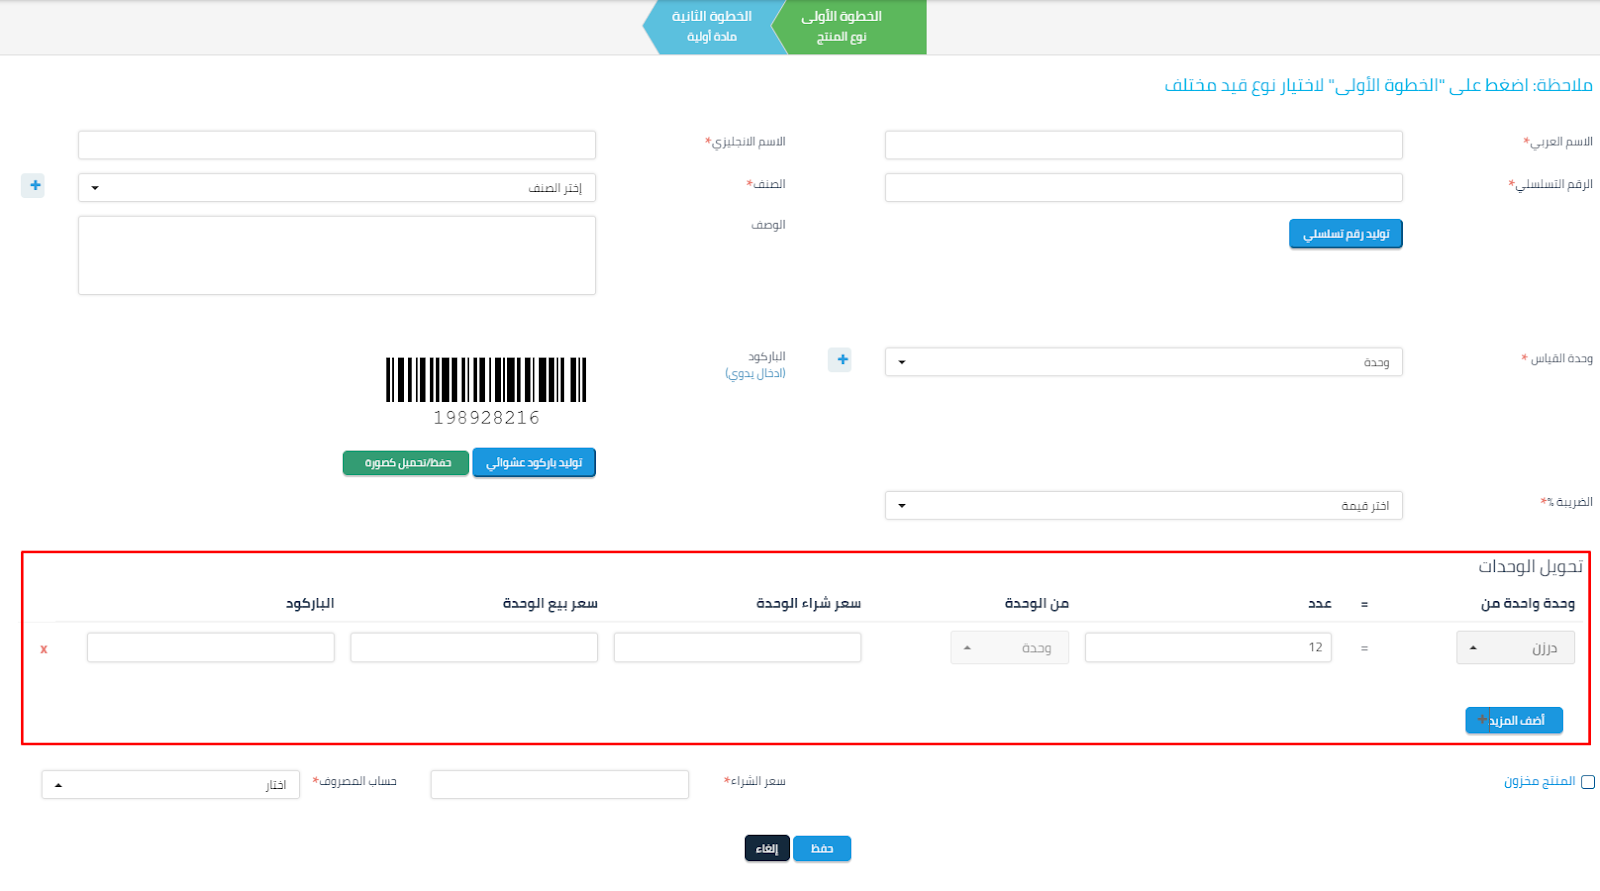
Task: Focus the Arabic name 'الاسم العربي' field
Action: pyautogui.click(x=1143, y=145)
